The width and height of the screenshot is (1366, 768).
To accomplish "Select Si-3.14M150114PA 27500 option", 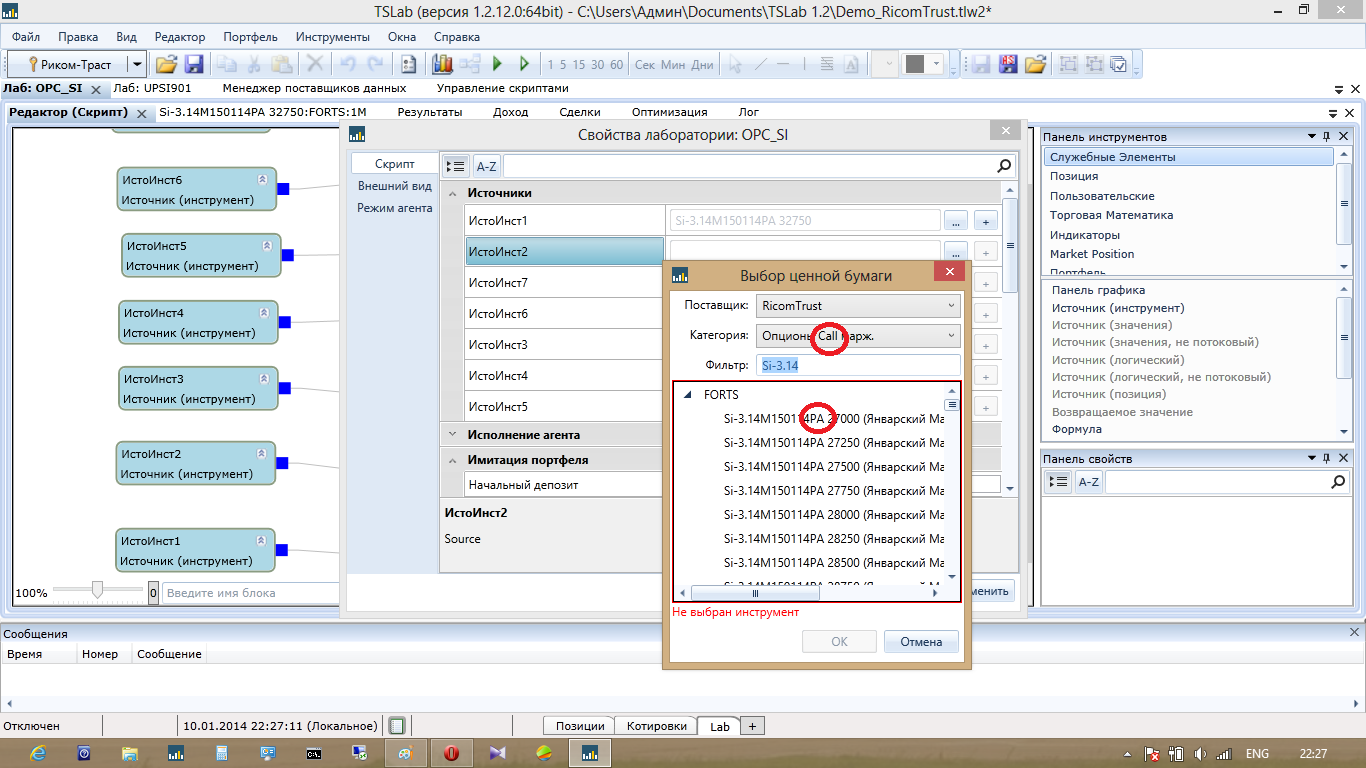I will click(x=832, y=467).
